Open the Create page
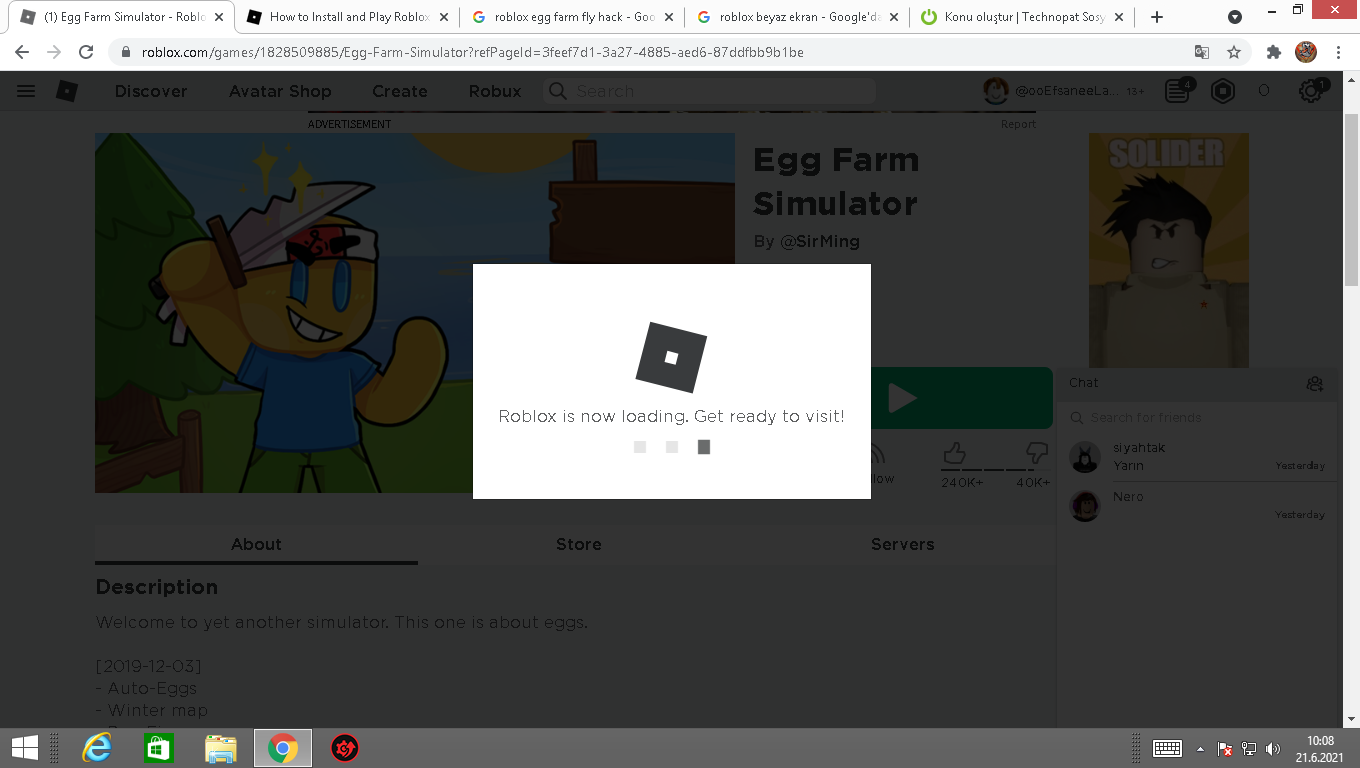 click(400, 91)
